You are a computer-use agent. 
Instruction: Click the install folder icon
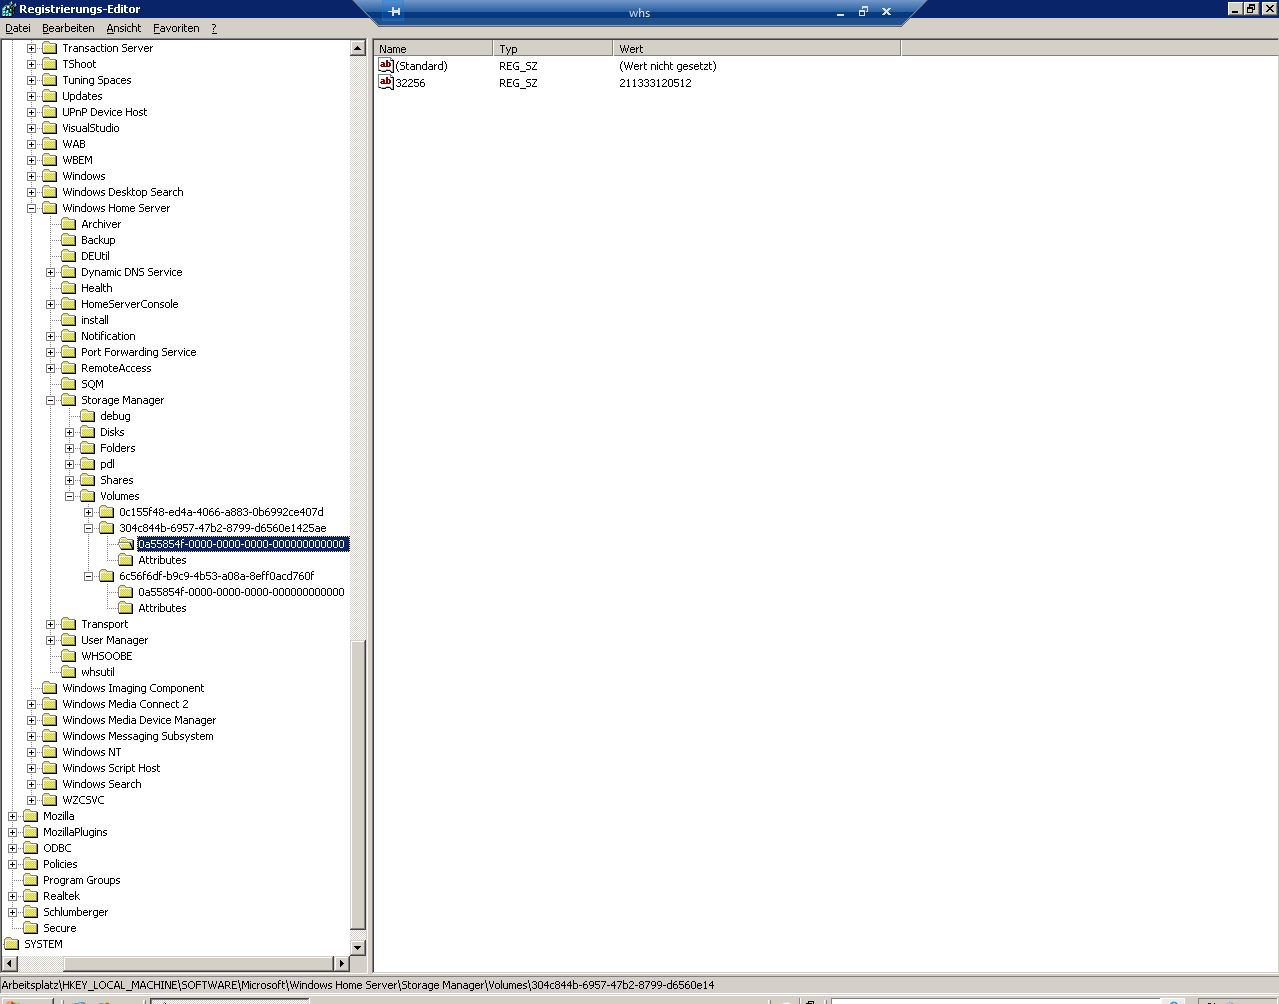pos(68,320)
